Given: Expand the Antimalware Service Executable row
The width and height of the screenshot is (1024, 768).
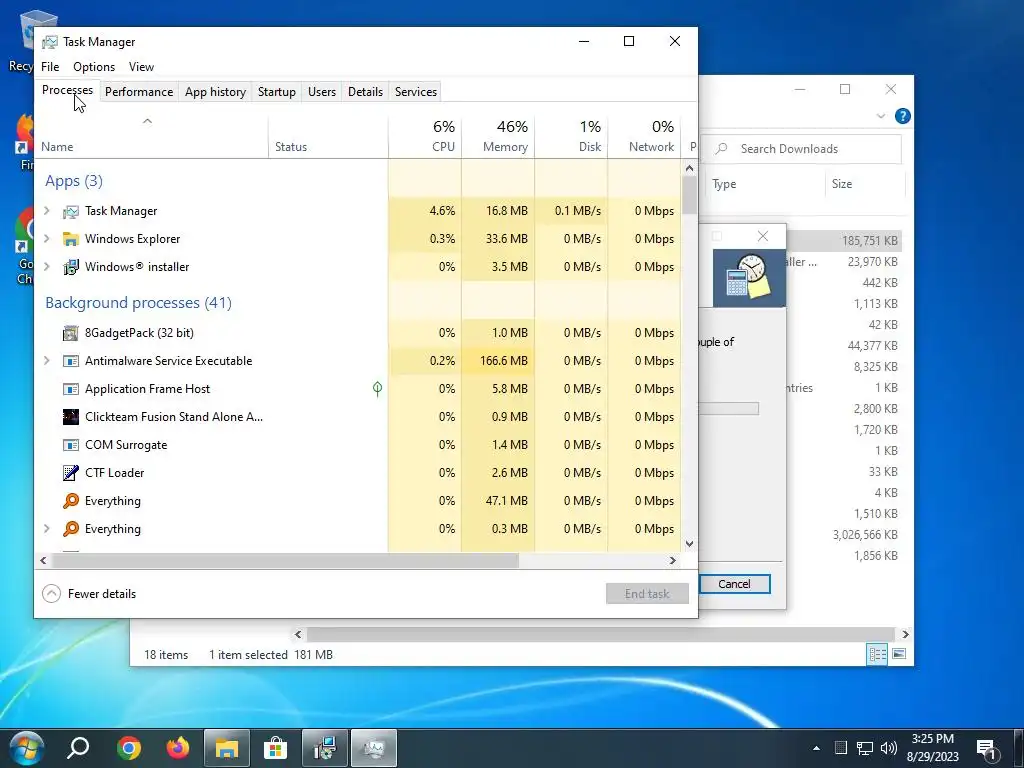Looking at the screenshot, I should point(47,361).
